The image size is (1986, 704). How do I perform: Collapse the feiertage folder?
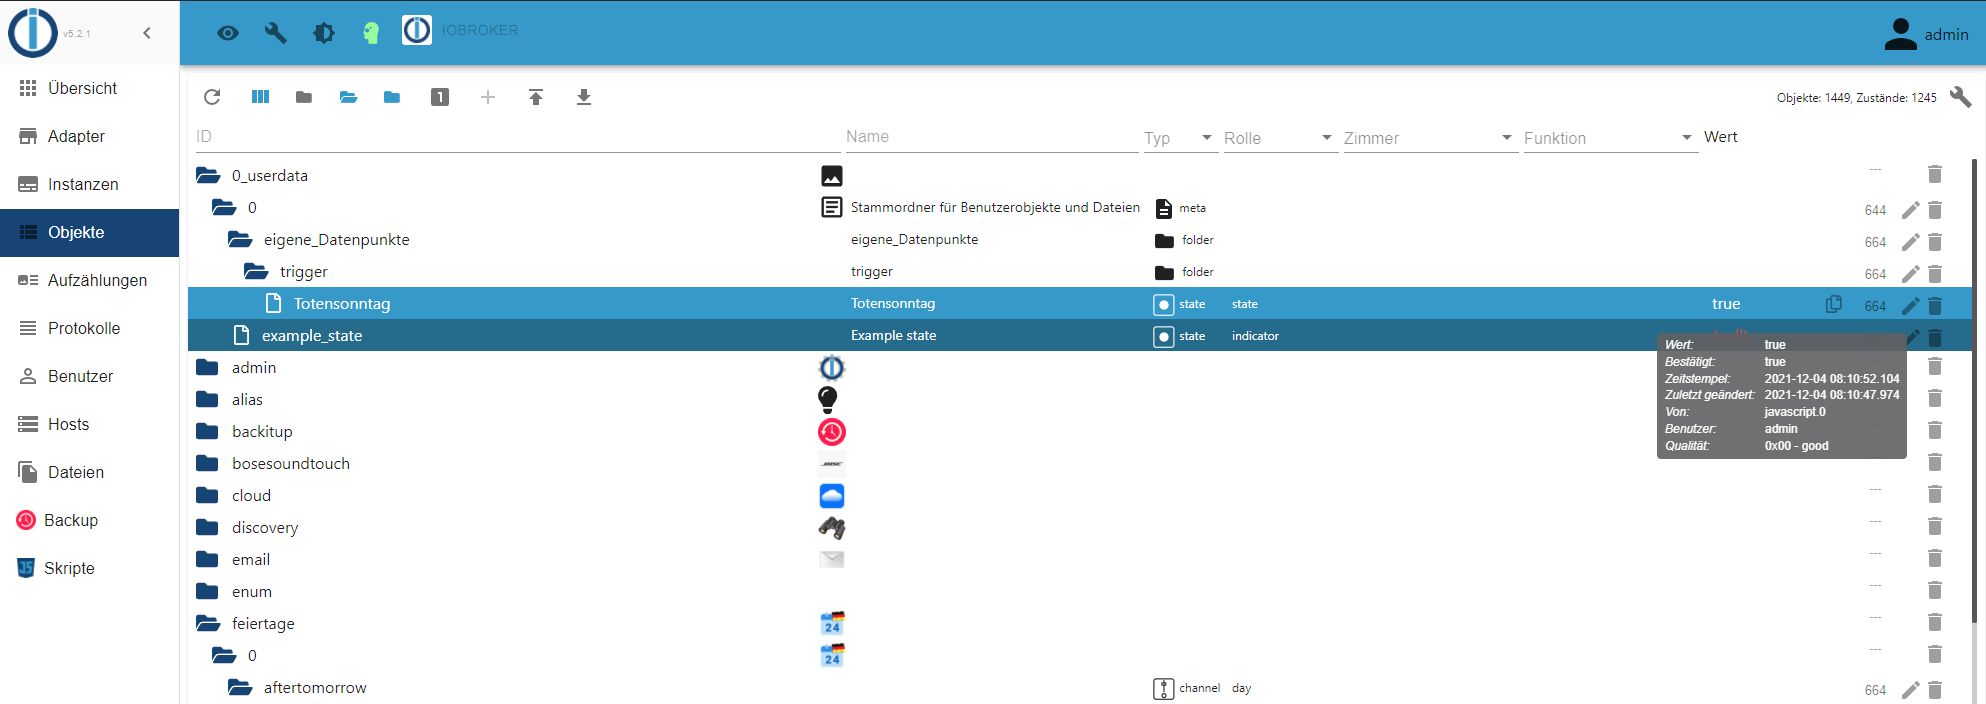208,623
